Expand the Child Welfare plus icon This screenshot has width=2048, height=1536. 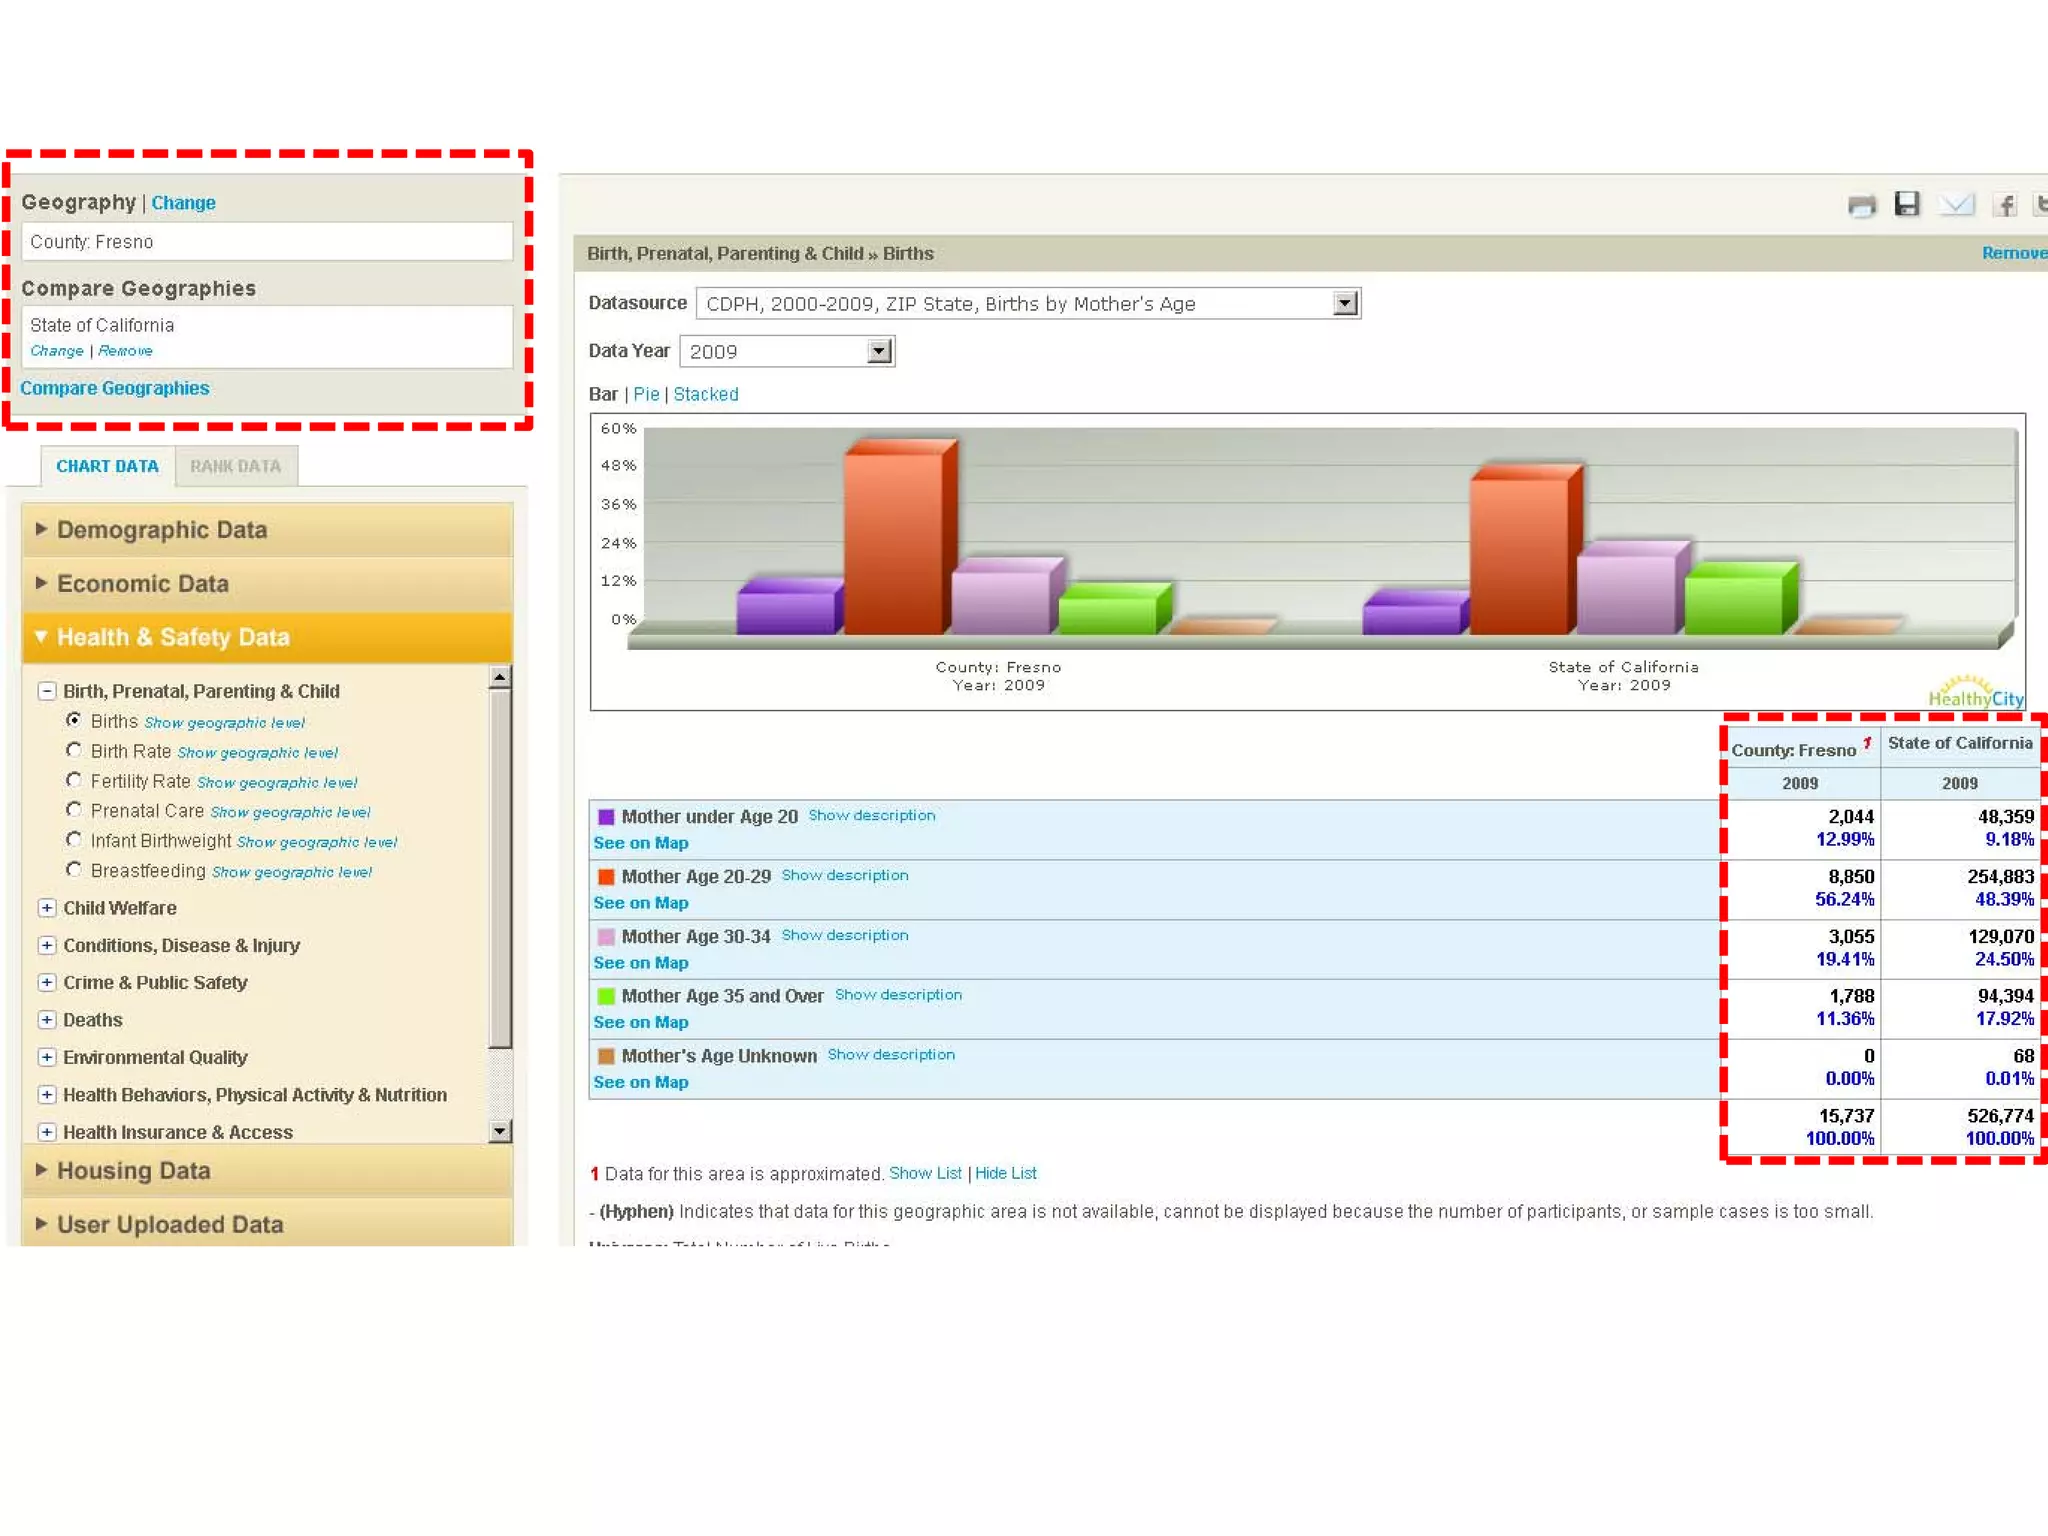[x=47, y=908]
